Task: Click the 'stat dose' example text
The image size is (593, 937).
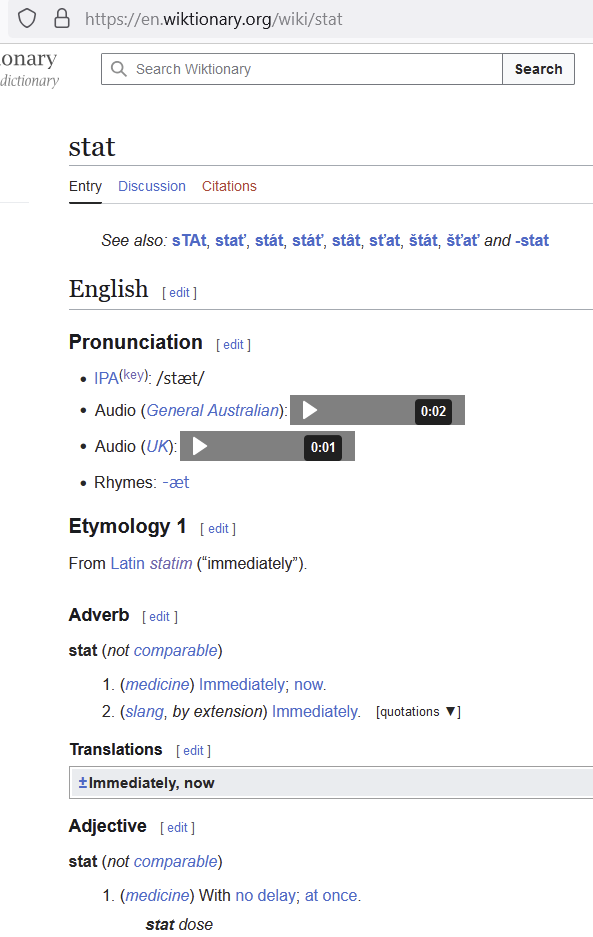Action: [179, 924]
